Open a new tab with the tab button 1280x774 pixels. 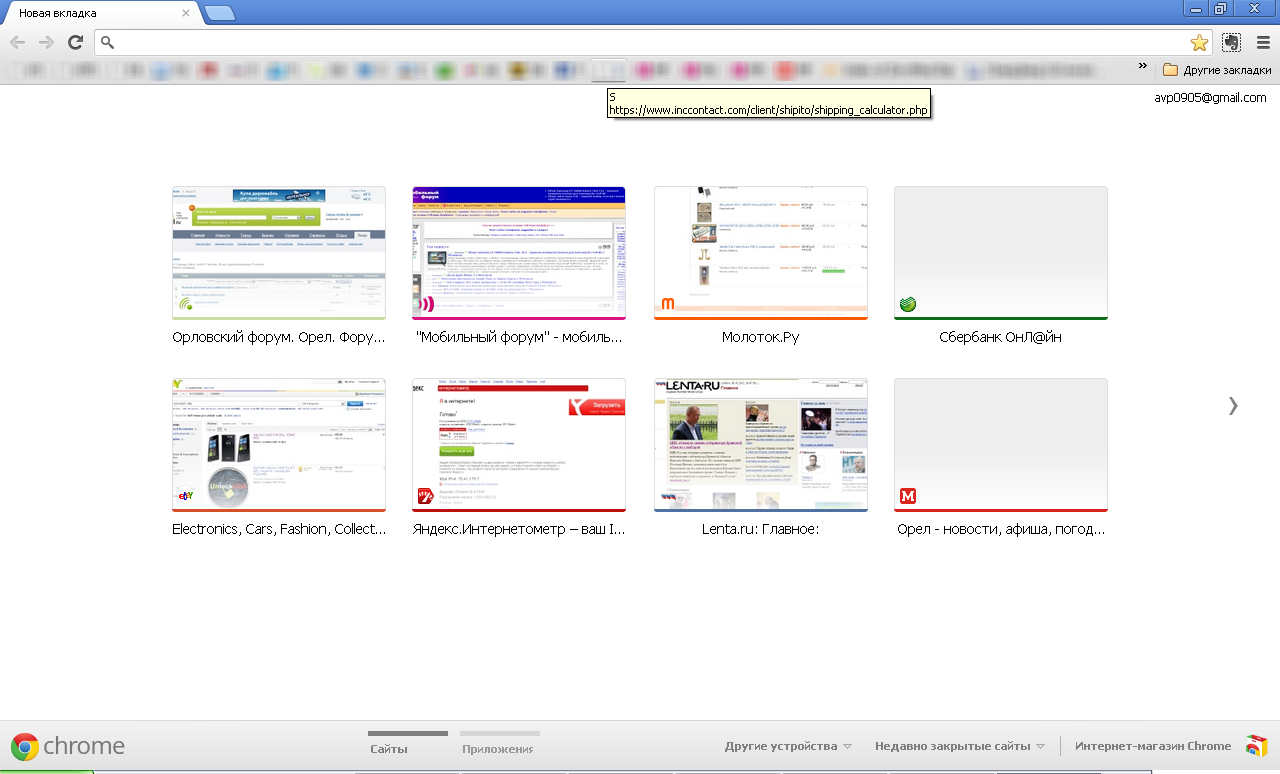point(219,13)
